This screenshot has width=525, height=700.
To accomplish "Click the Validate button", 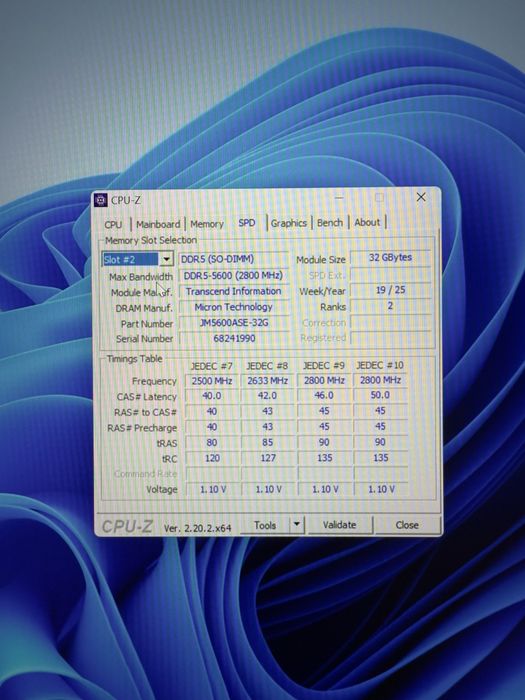I will pyautogui.click(x=340, y=525).
